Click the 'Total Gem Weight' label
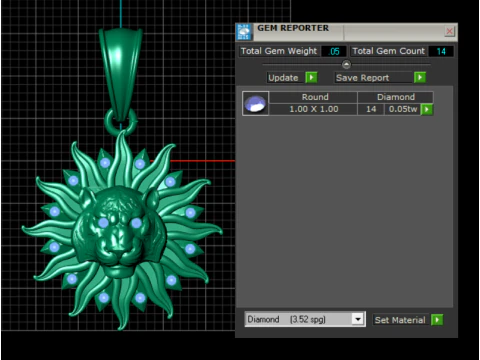The height and width of the screenshot is (360, 480). [x=279, y=51]
